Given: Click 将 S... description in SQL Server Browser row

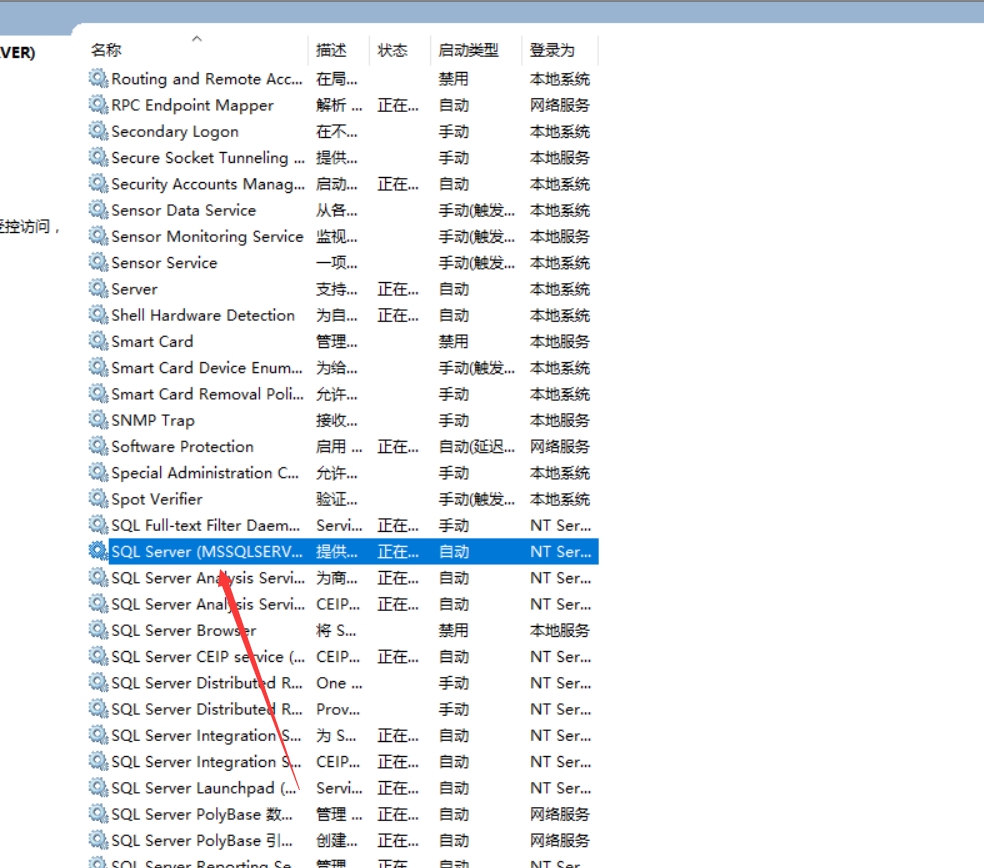Looking at the screenshot, I should click(x=336, y=631).
